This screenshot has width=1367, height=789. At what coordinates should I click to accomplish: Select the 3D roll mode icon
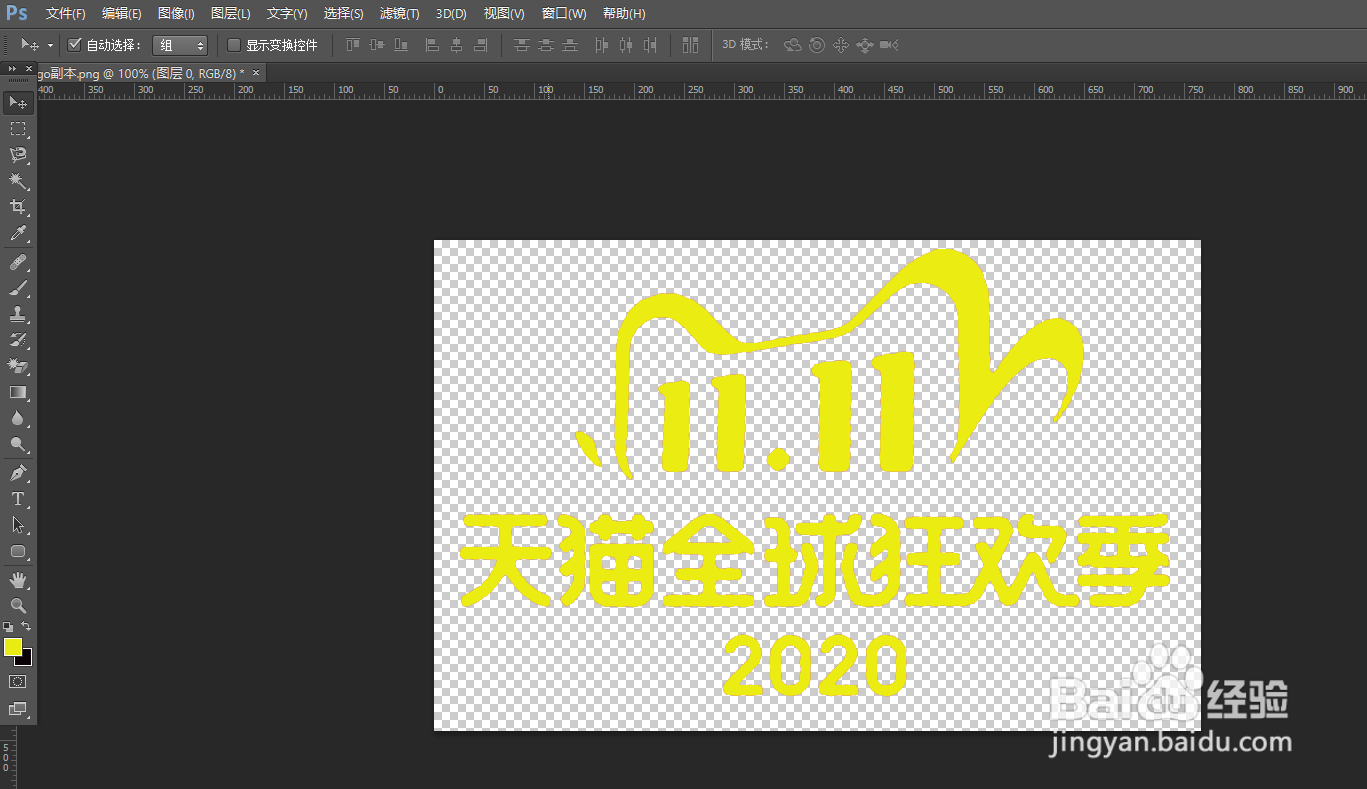[817, 45]
